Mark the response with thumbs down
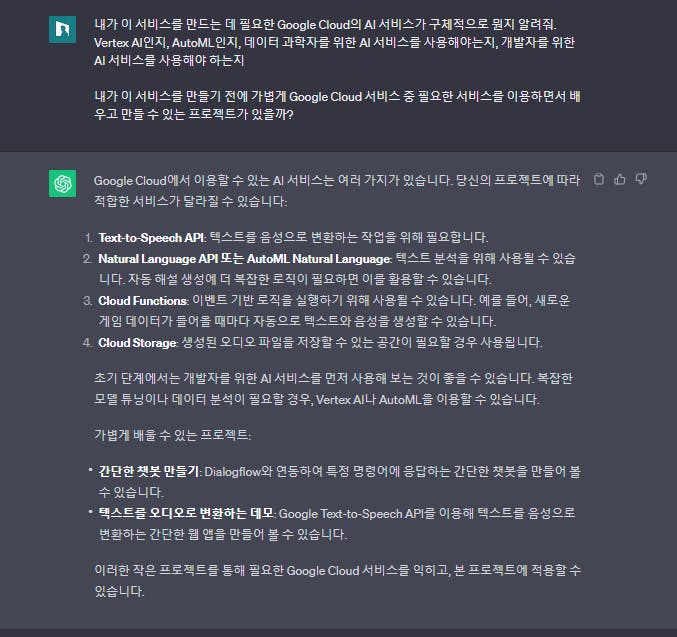 tap(641, 179)
